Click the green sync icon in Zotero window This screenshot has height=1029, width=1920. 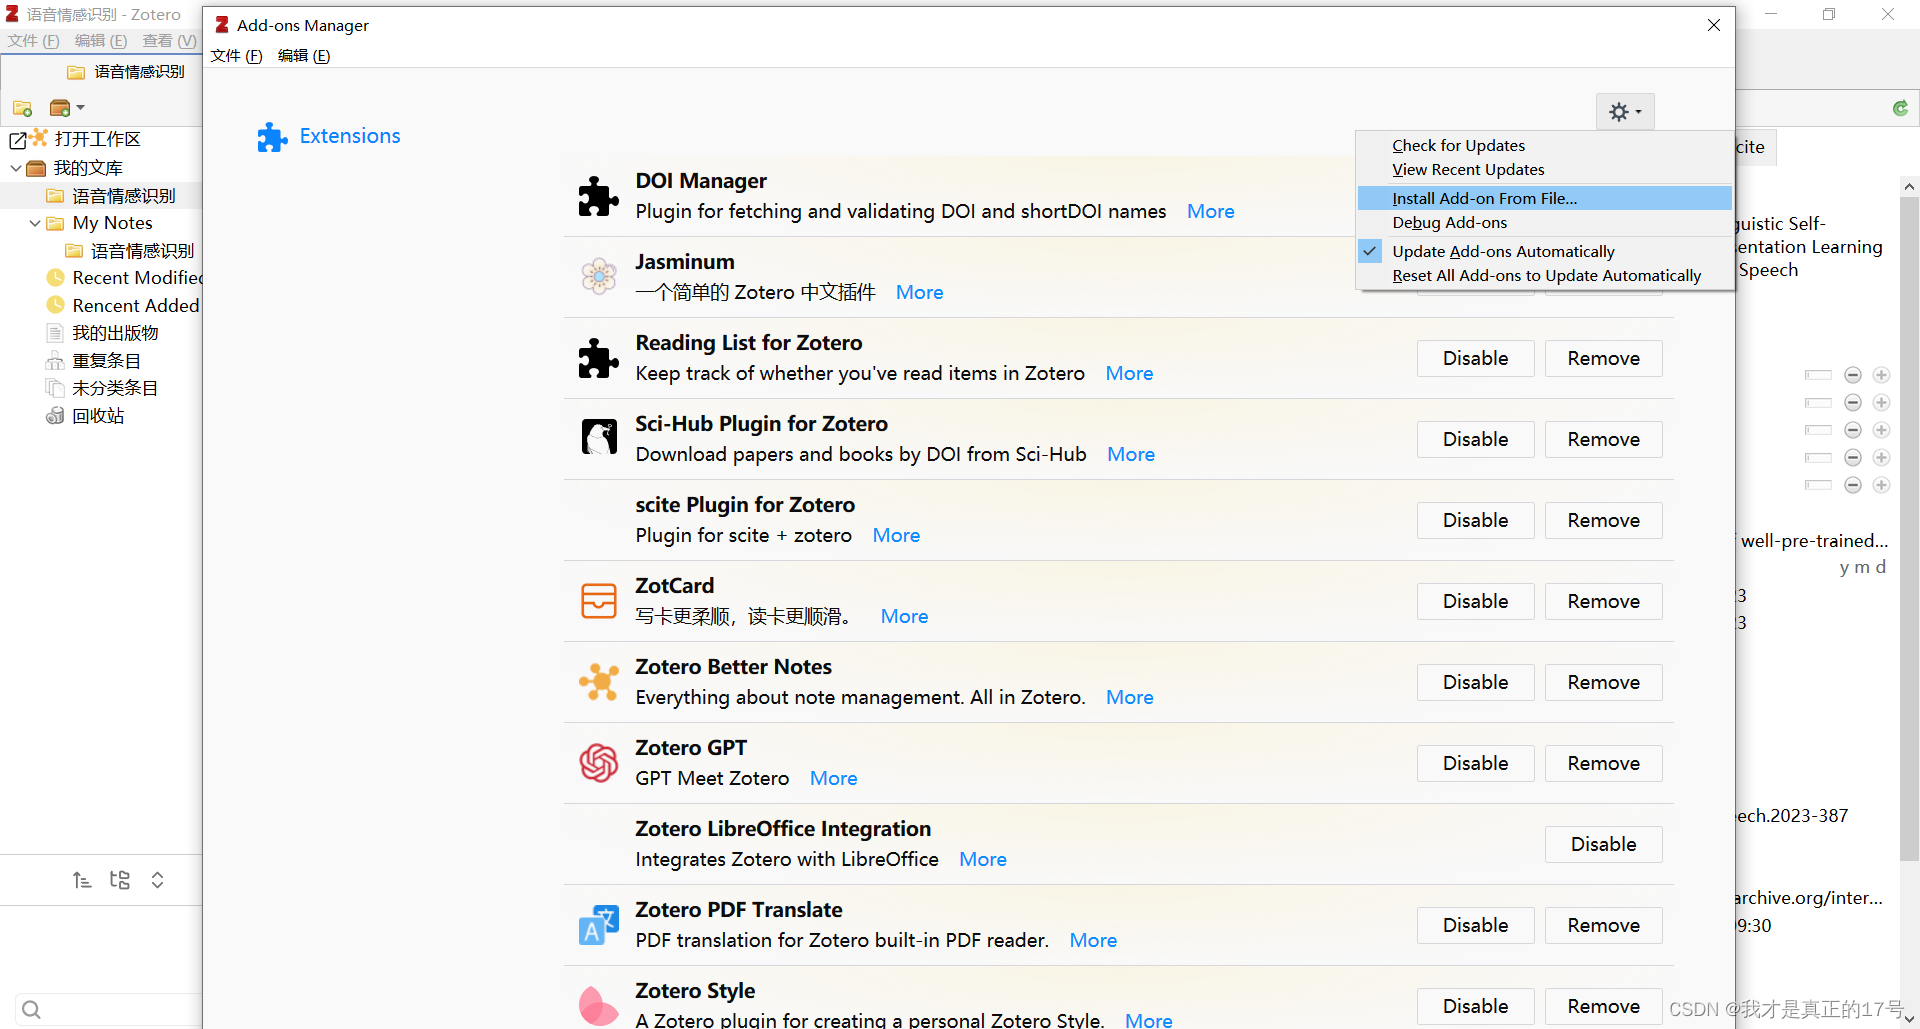click(x=1900, y=108)
